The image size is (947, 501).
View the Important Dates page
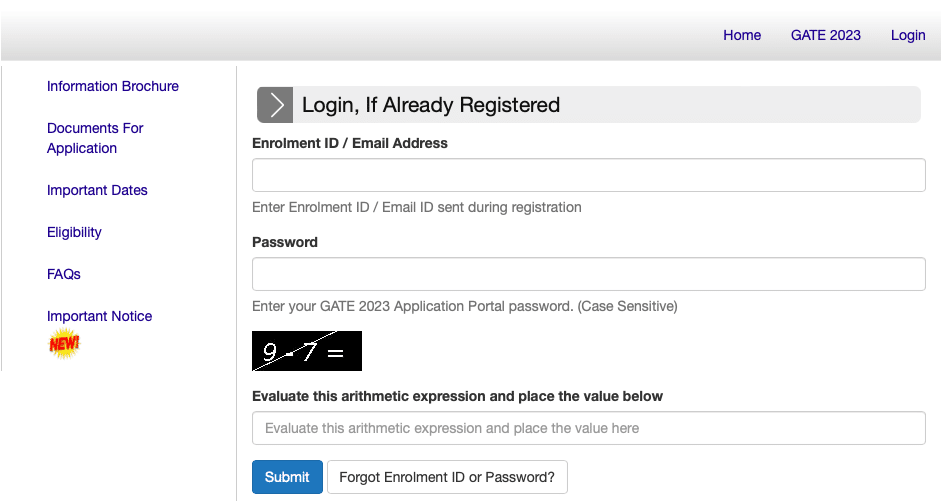click(x=97, y=190)
